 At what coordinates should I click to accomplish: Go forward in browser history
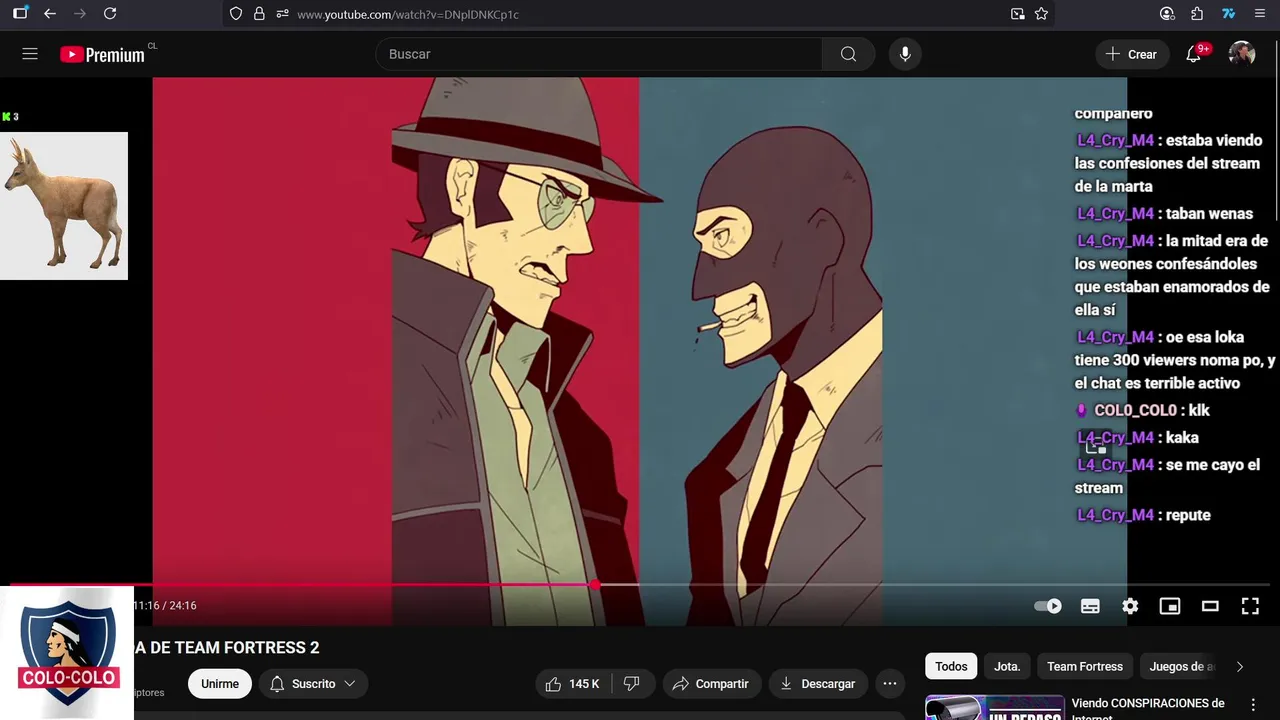pyautogui.click(x=80, y=14)
